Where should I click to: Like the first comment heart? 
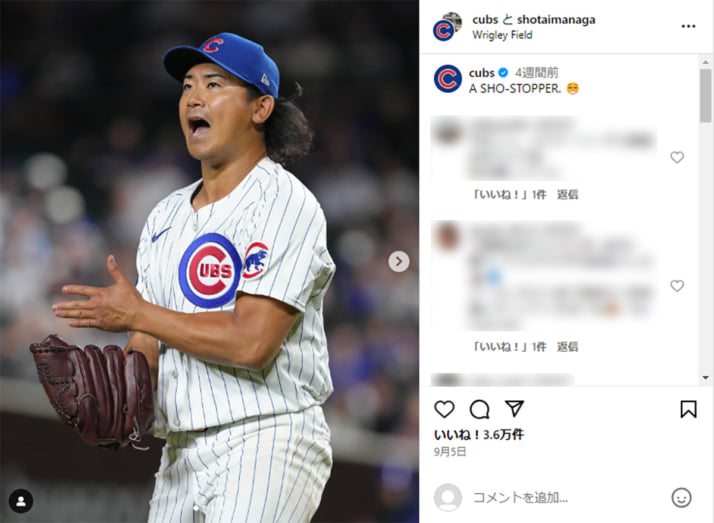[677, 157]
